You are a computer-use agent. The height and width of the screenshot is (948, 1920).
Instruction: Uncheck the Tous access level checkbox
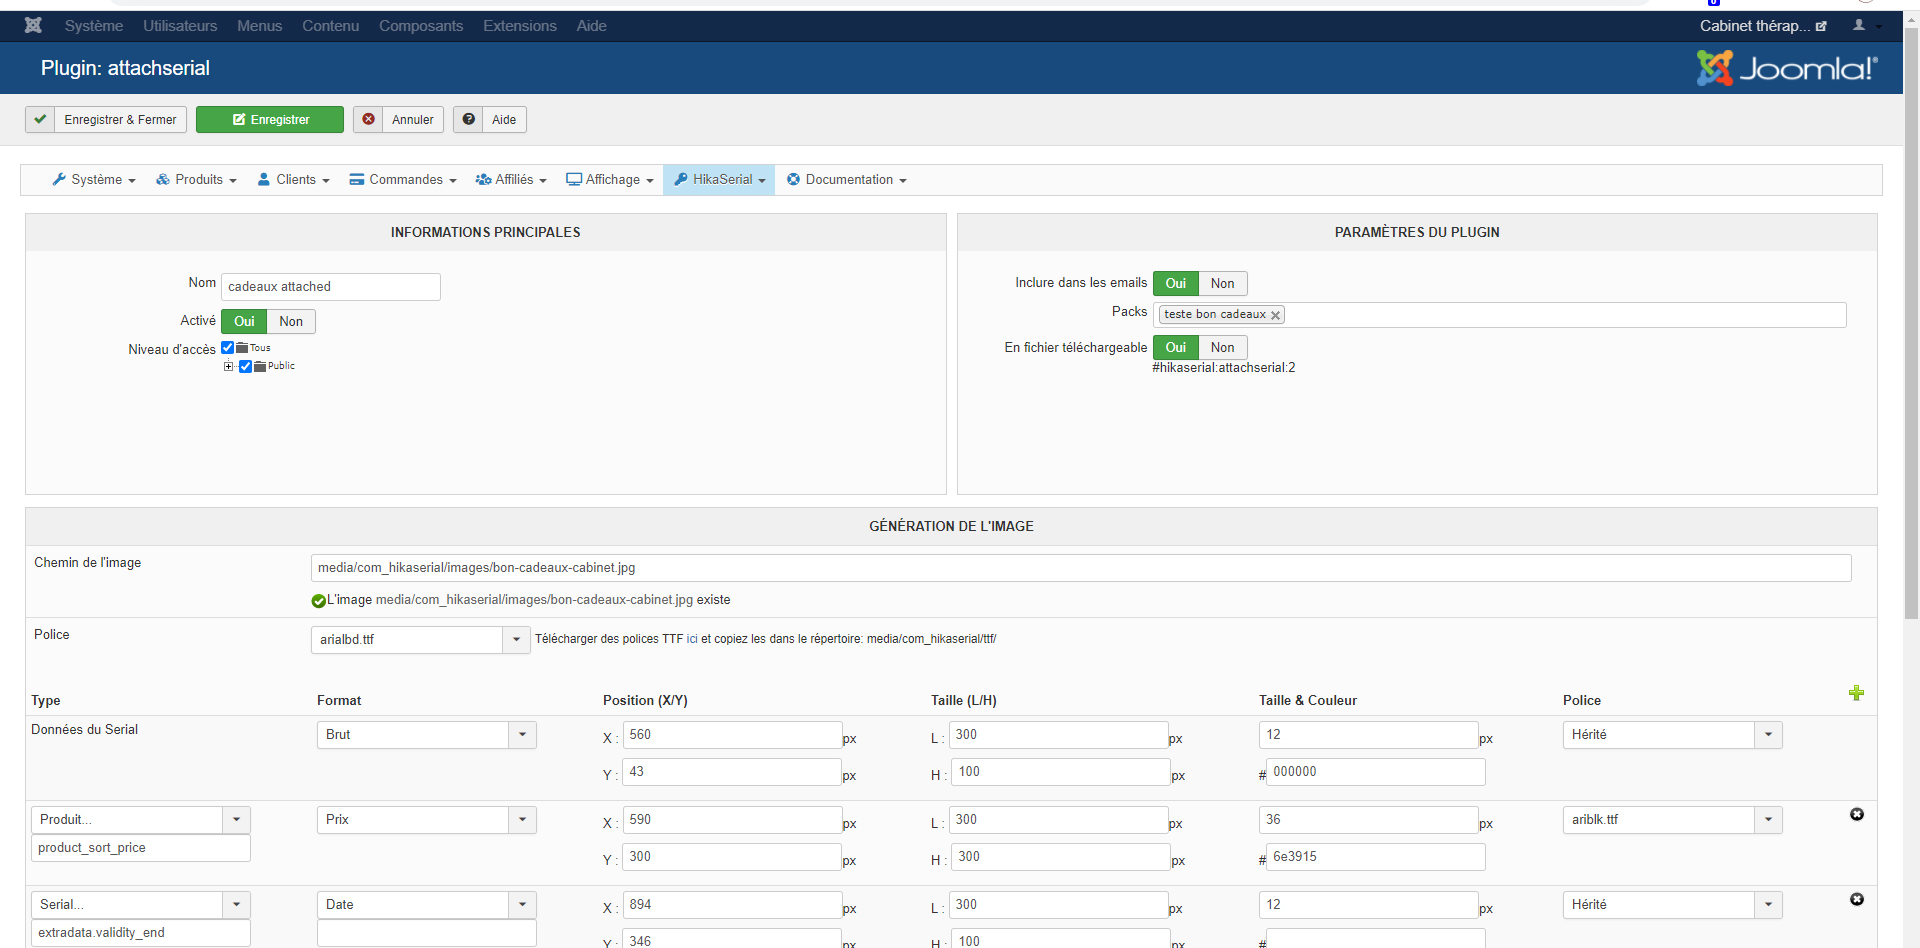228,348
